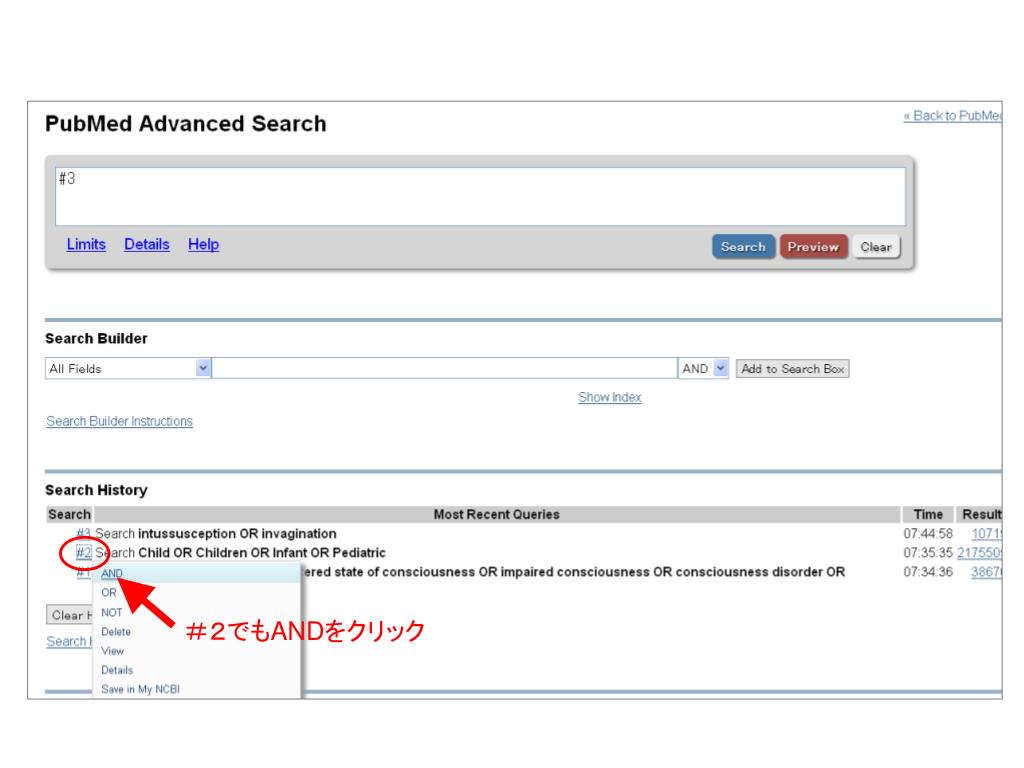Click inside the main query text box containing #3
Image resolution: width=1024 pixels, height=768 pixels.
click(x=481, y=197)
